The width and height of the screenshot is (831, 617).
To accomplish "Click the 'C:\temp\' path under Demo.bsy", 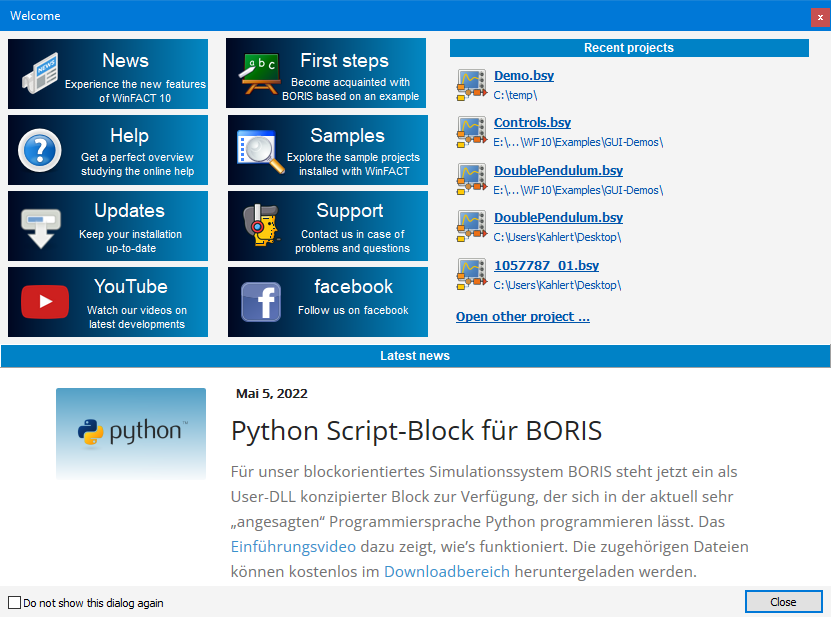I will pyautogui.click(x=515, y=95).
